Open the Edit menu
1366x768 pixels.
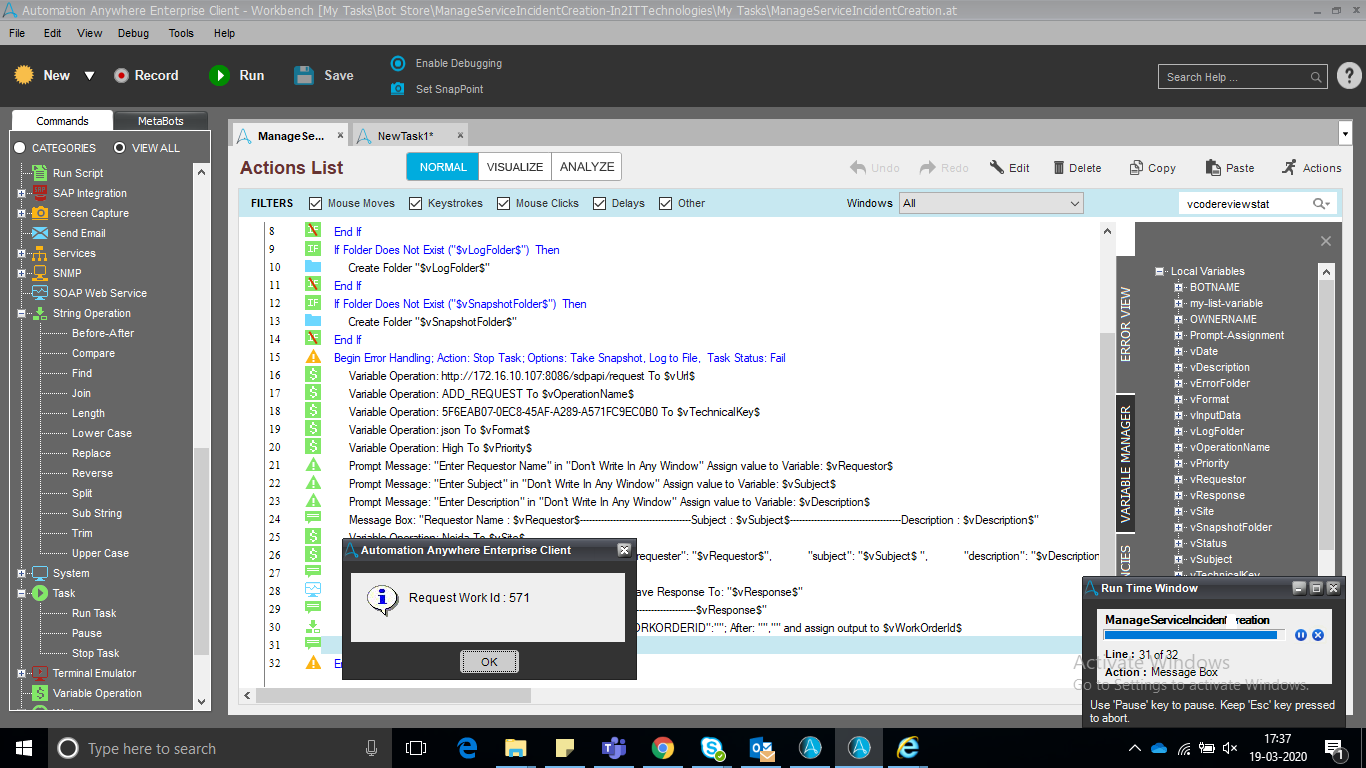[x=53, y=33]
